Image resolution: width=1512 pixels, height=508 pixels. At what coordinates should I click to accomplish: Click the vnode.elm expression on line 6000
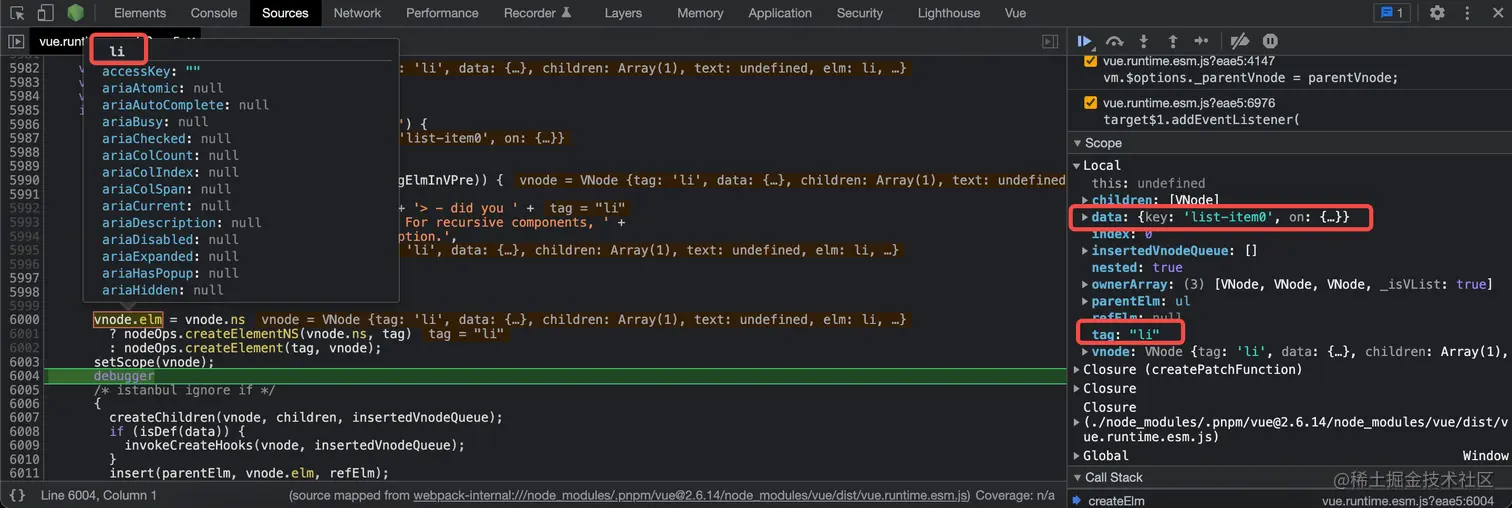(x=128, y=320)
